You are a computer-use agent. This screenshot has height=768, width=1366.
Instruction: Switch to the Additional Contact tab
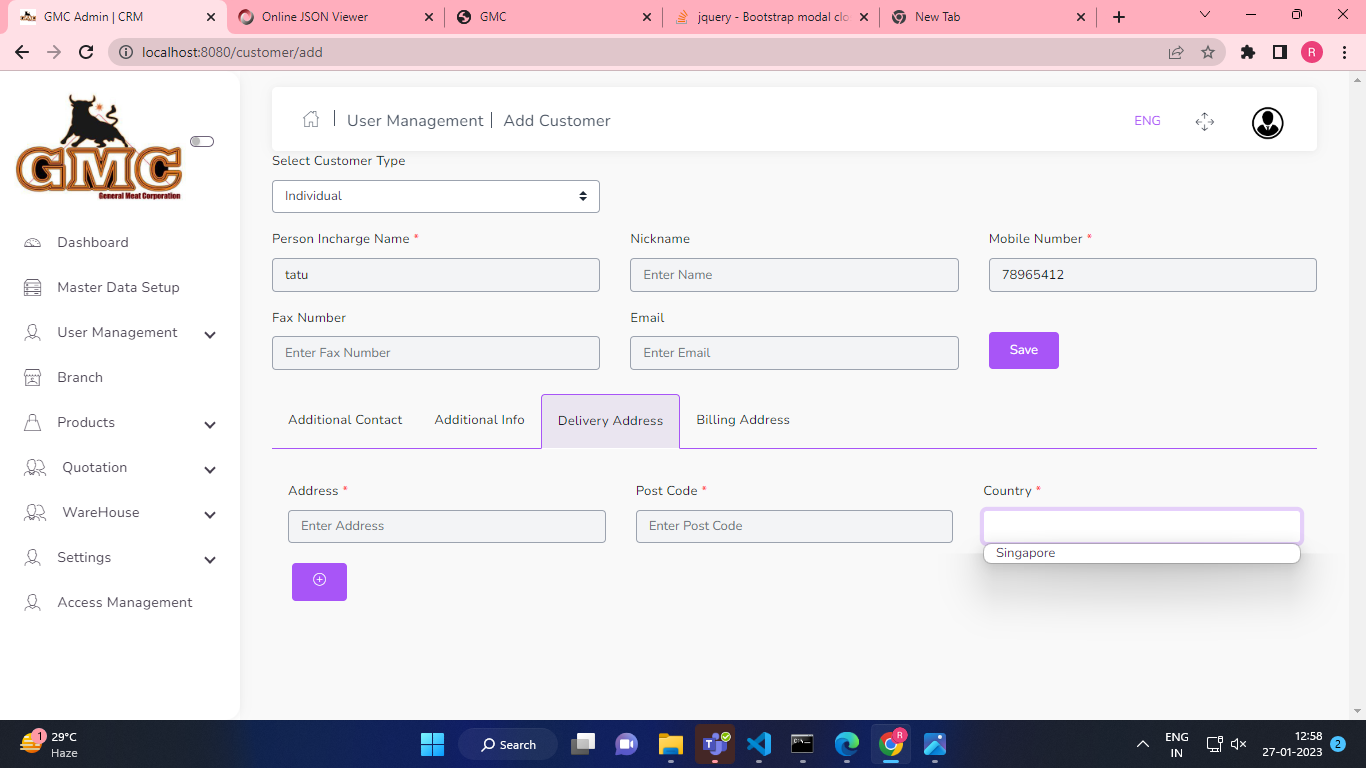click(x=345, y=420)
